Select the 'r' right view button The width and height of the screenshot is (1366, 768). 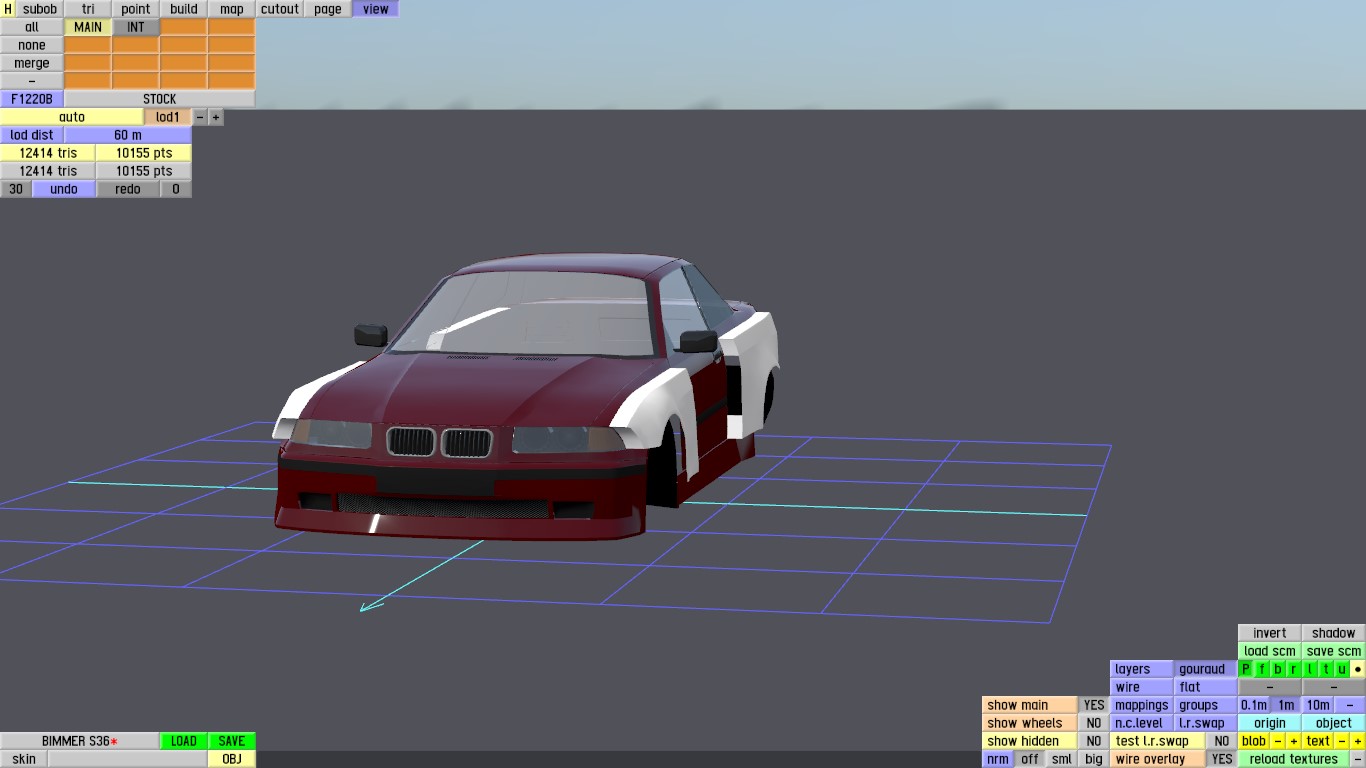point(1294,669)
